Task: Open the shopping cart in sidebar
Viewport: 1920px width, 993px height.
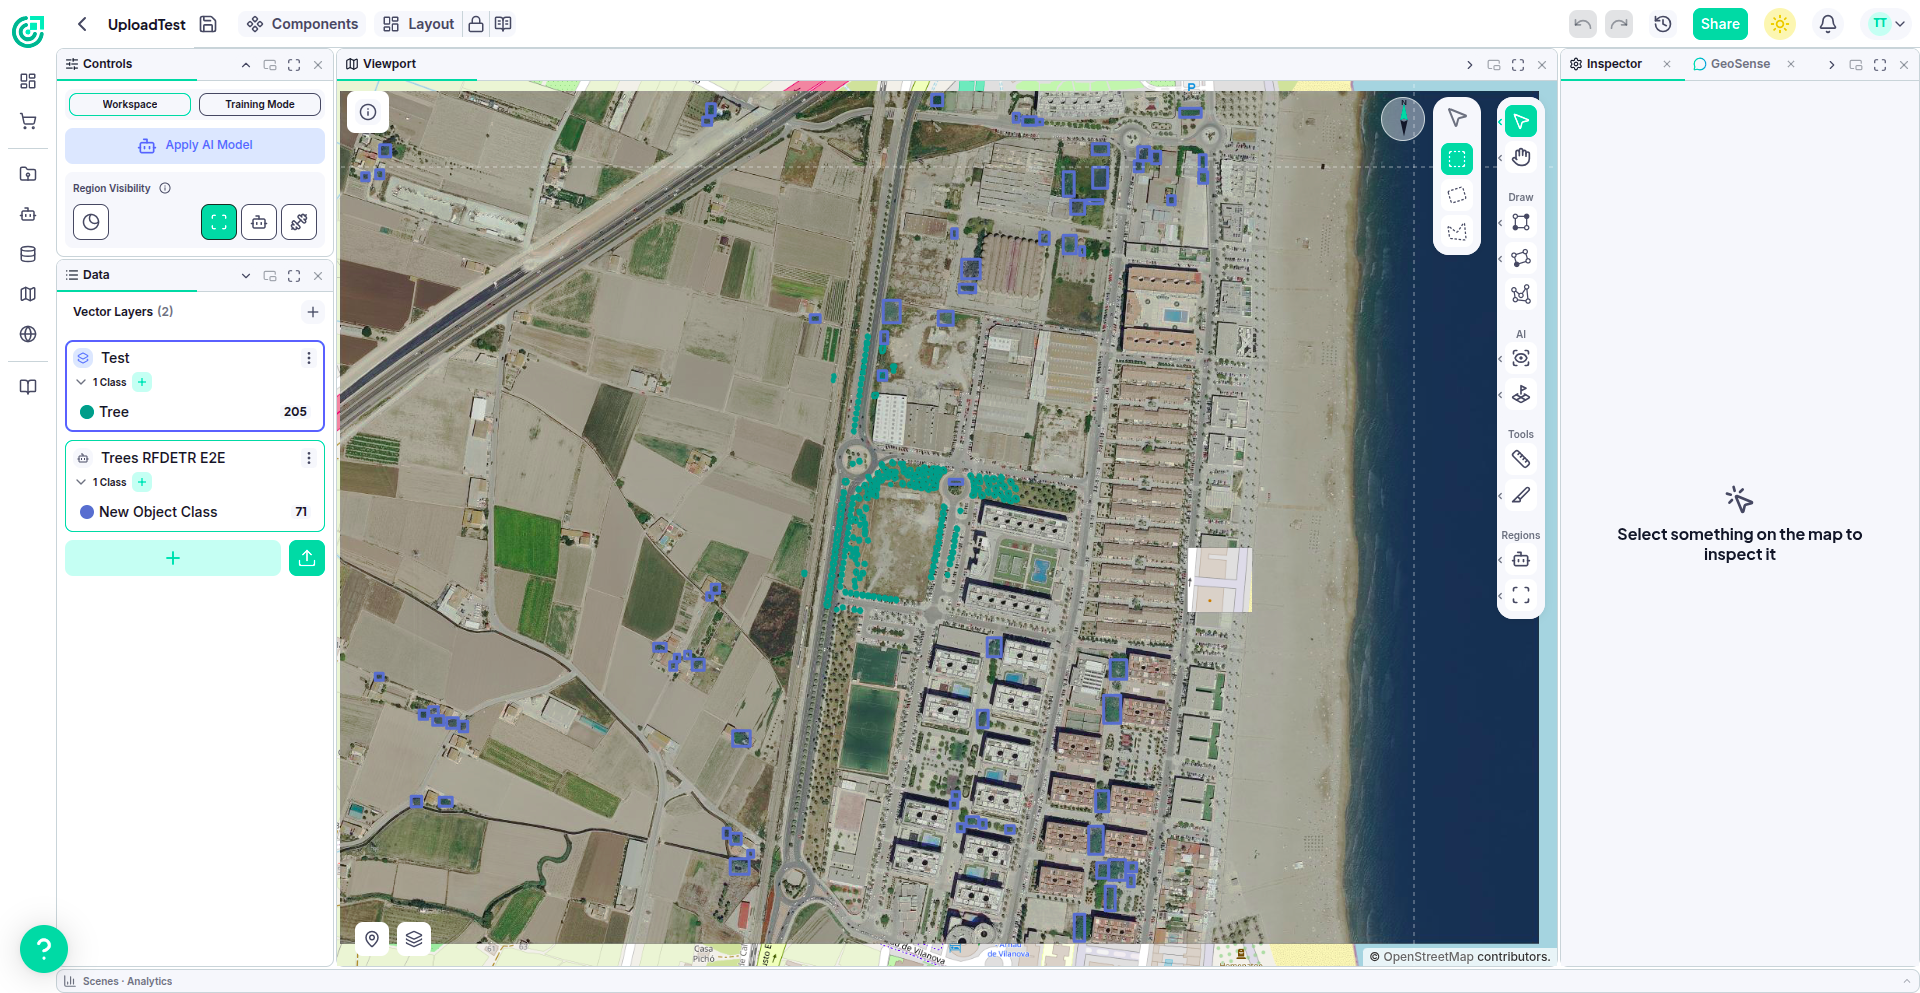Action: (x=28, y=122)
